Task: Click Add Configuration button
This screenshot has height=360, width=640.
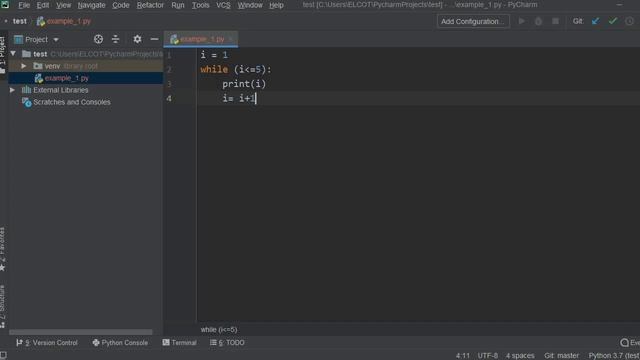Action: [x=473, y=21]
